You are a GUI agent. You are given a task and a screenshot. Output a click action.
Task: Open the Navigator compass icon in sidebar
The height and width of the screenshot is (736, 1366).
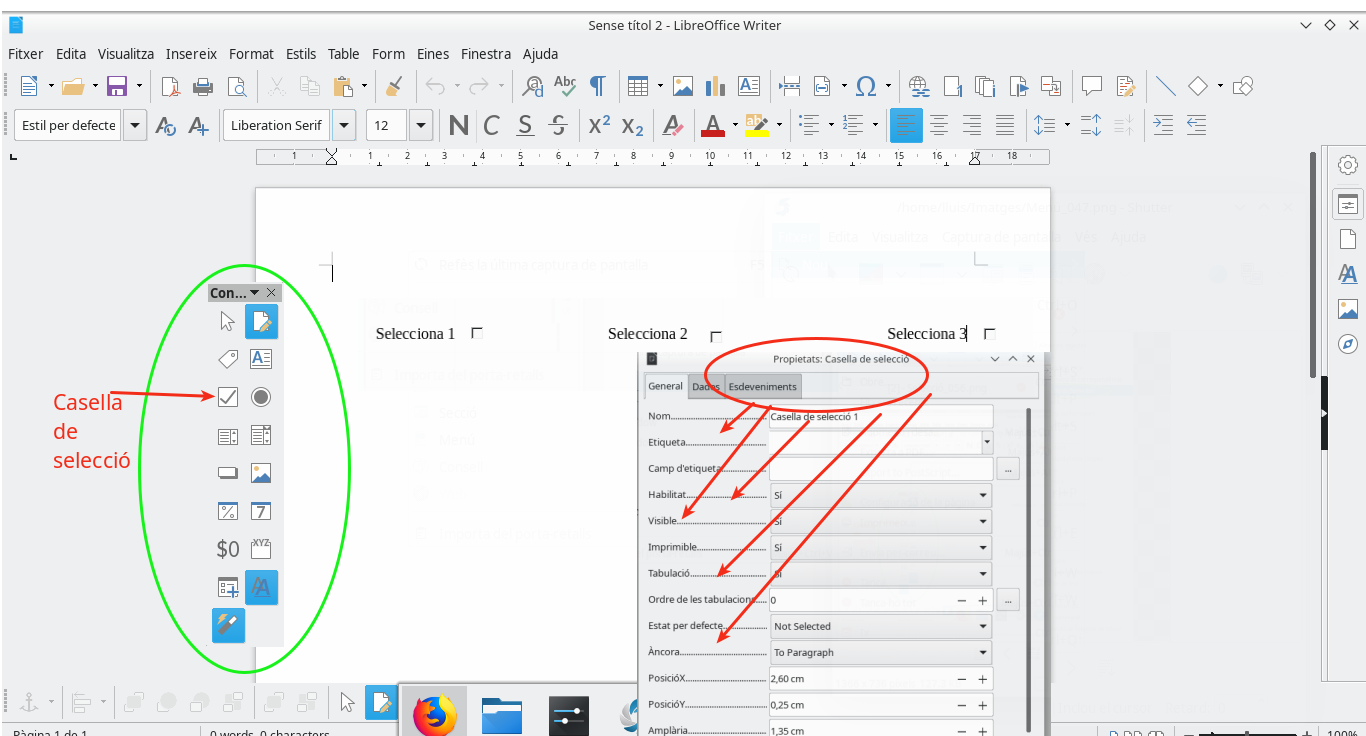coord(1348,344)
